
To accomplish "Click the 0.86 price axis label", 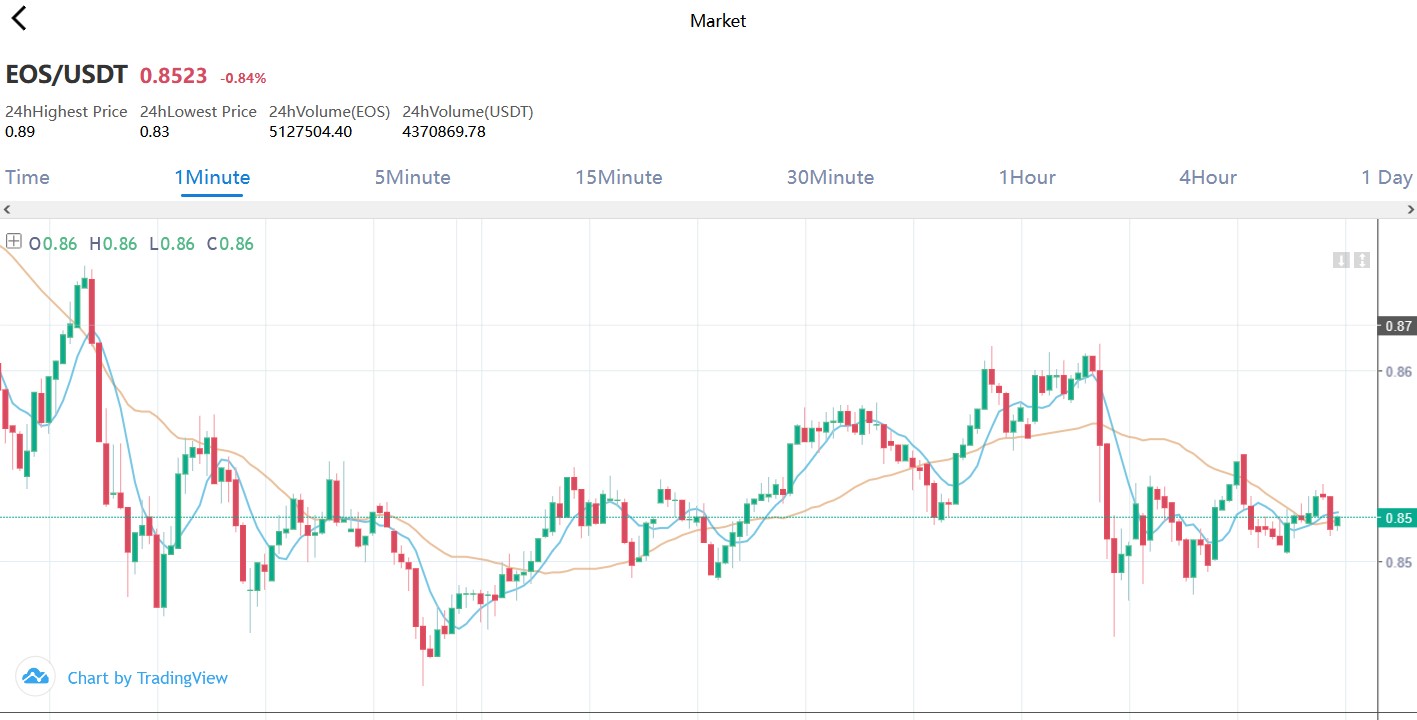I will (x=1397, y=371).
